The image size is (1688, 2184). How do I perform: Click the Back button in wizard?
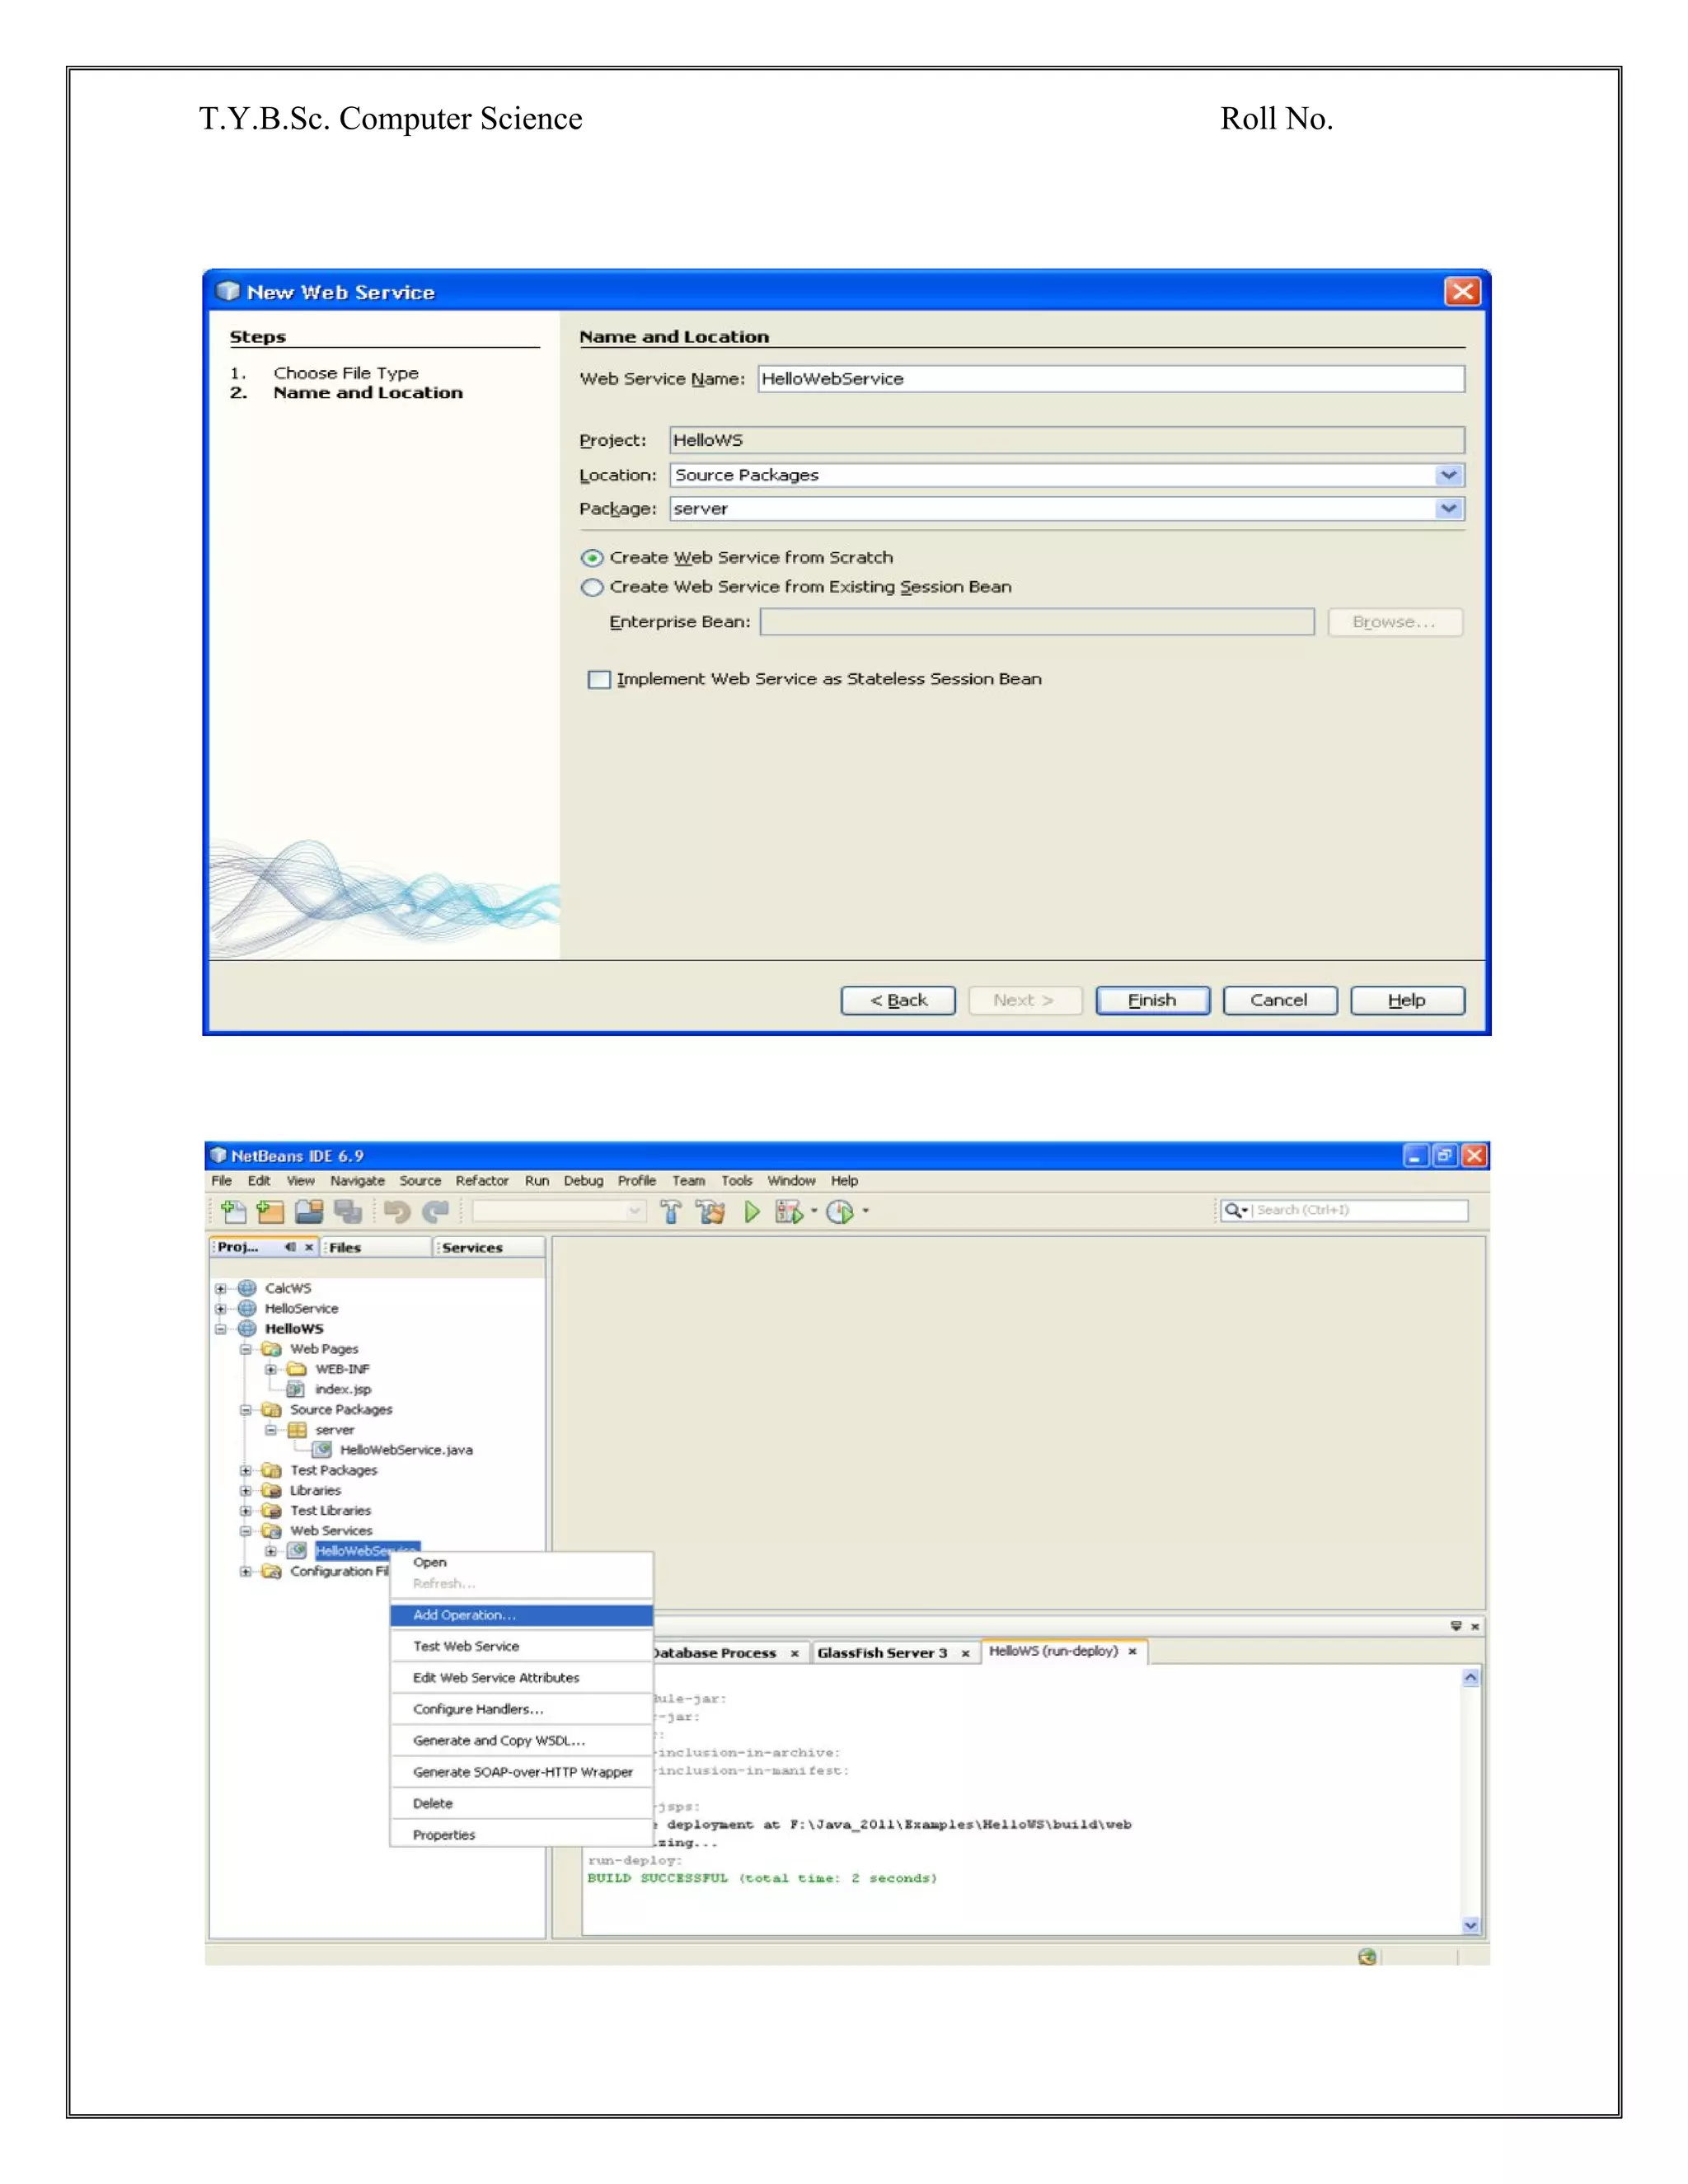898,1000
